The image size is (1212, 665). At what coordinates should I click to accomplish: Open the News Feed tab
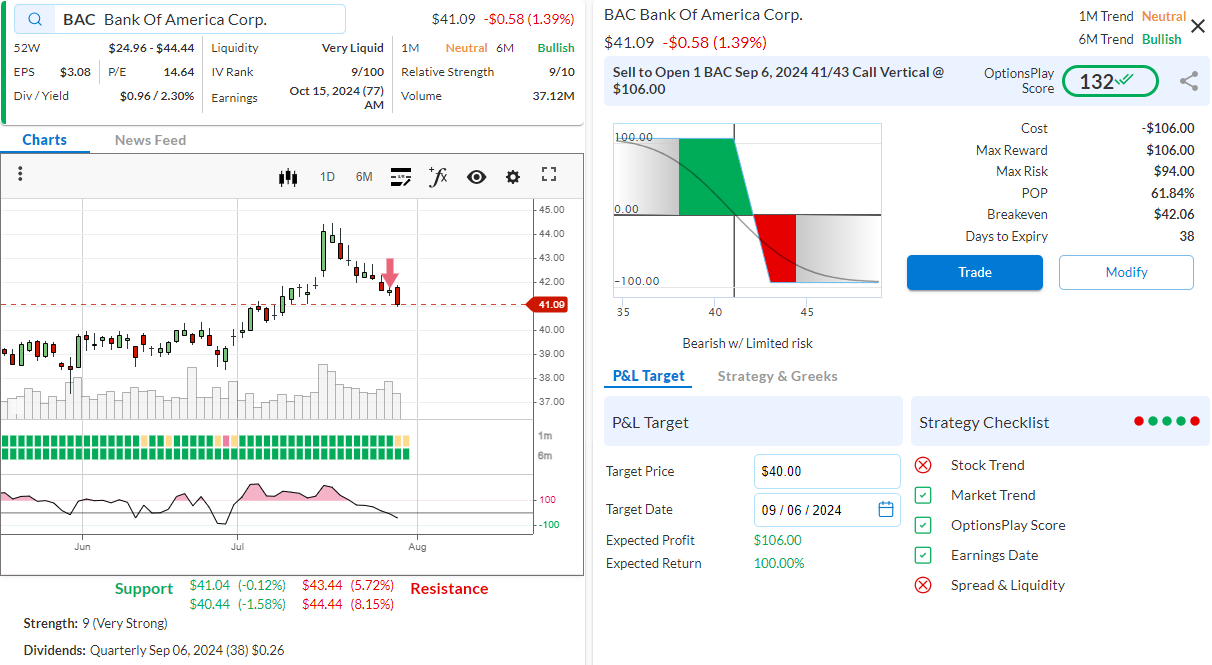click(150, 140)
